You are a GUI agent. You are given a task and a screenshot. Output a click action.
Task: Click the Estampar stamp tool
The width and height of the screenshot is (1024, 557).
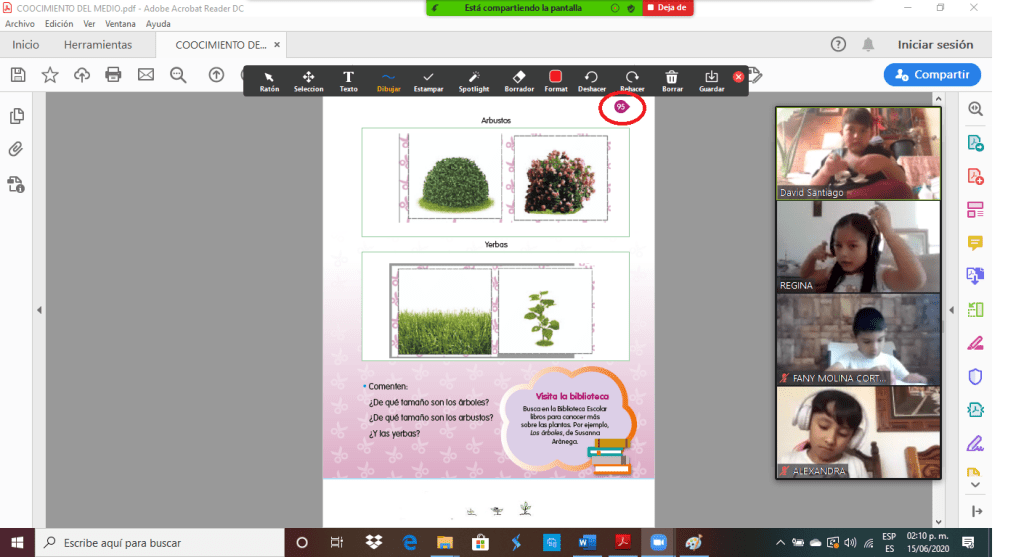428,81
